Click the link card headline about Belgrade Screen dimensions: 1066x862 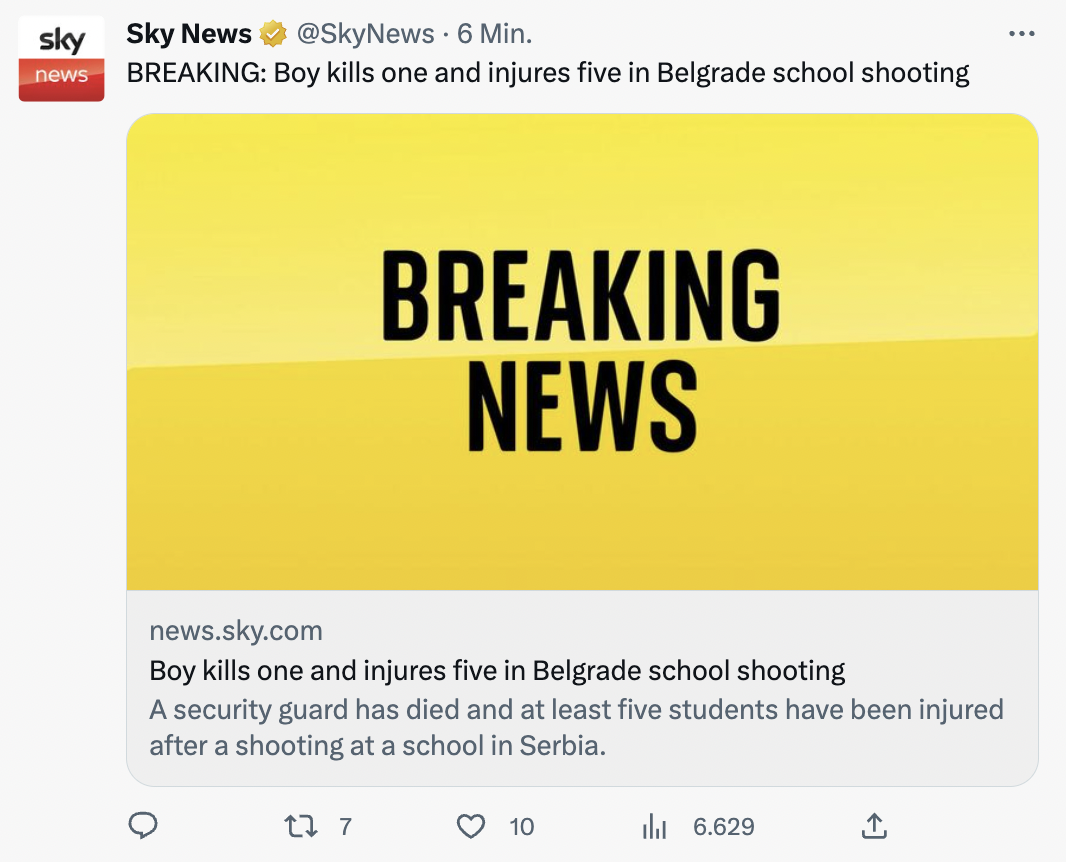[x=497, y=670]
